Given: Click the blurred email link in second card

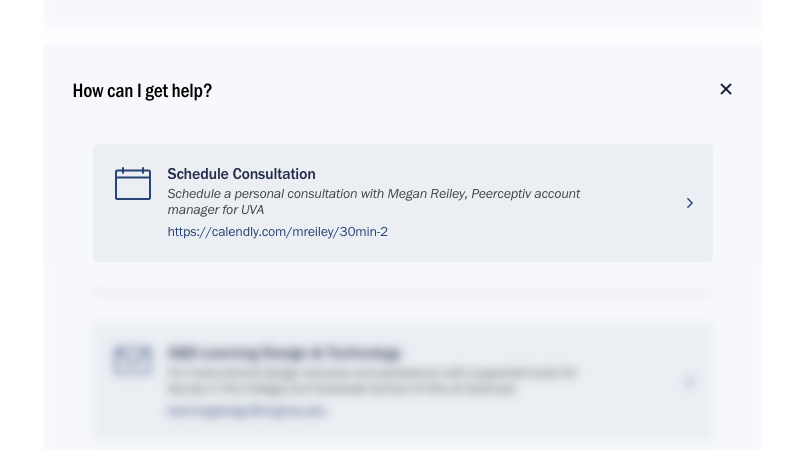Looking at the screenshot, I should click(246, 411).
